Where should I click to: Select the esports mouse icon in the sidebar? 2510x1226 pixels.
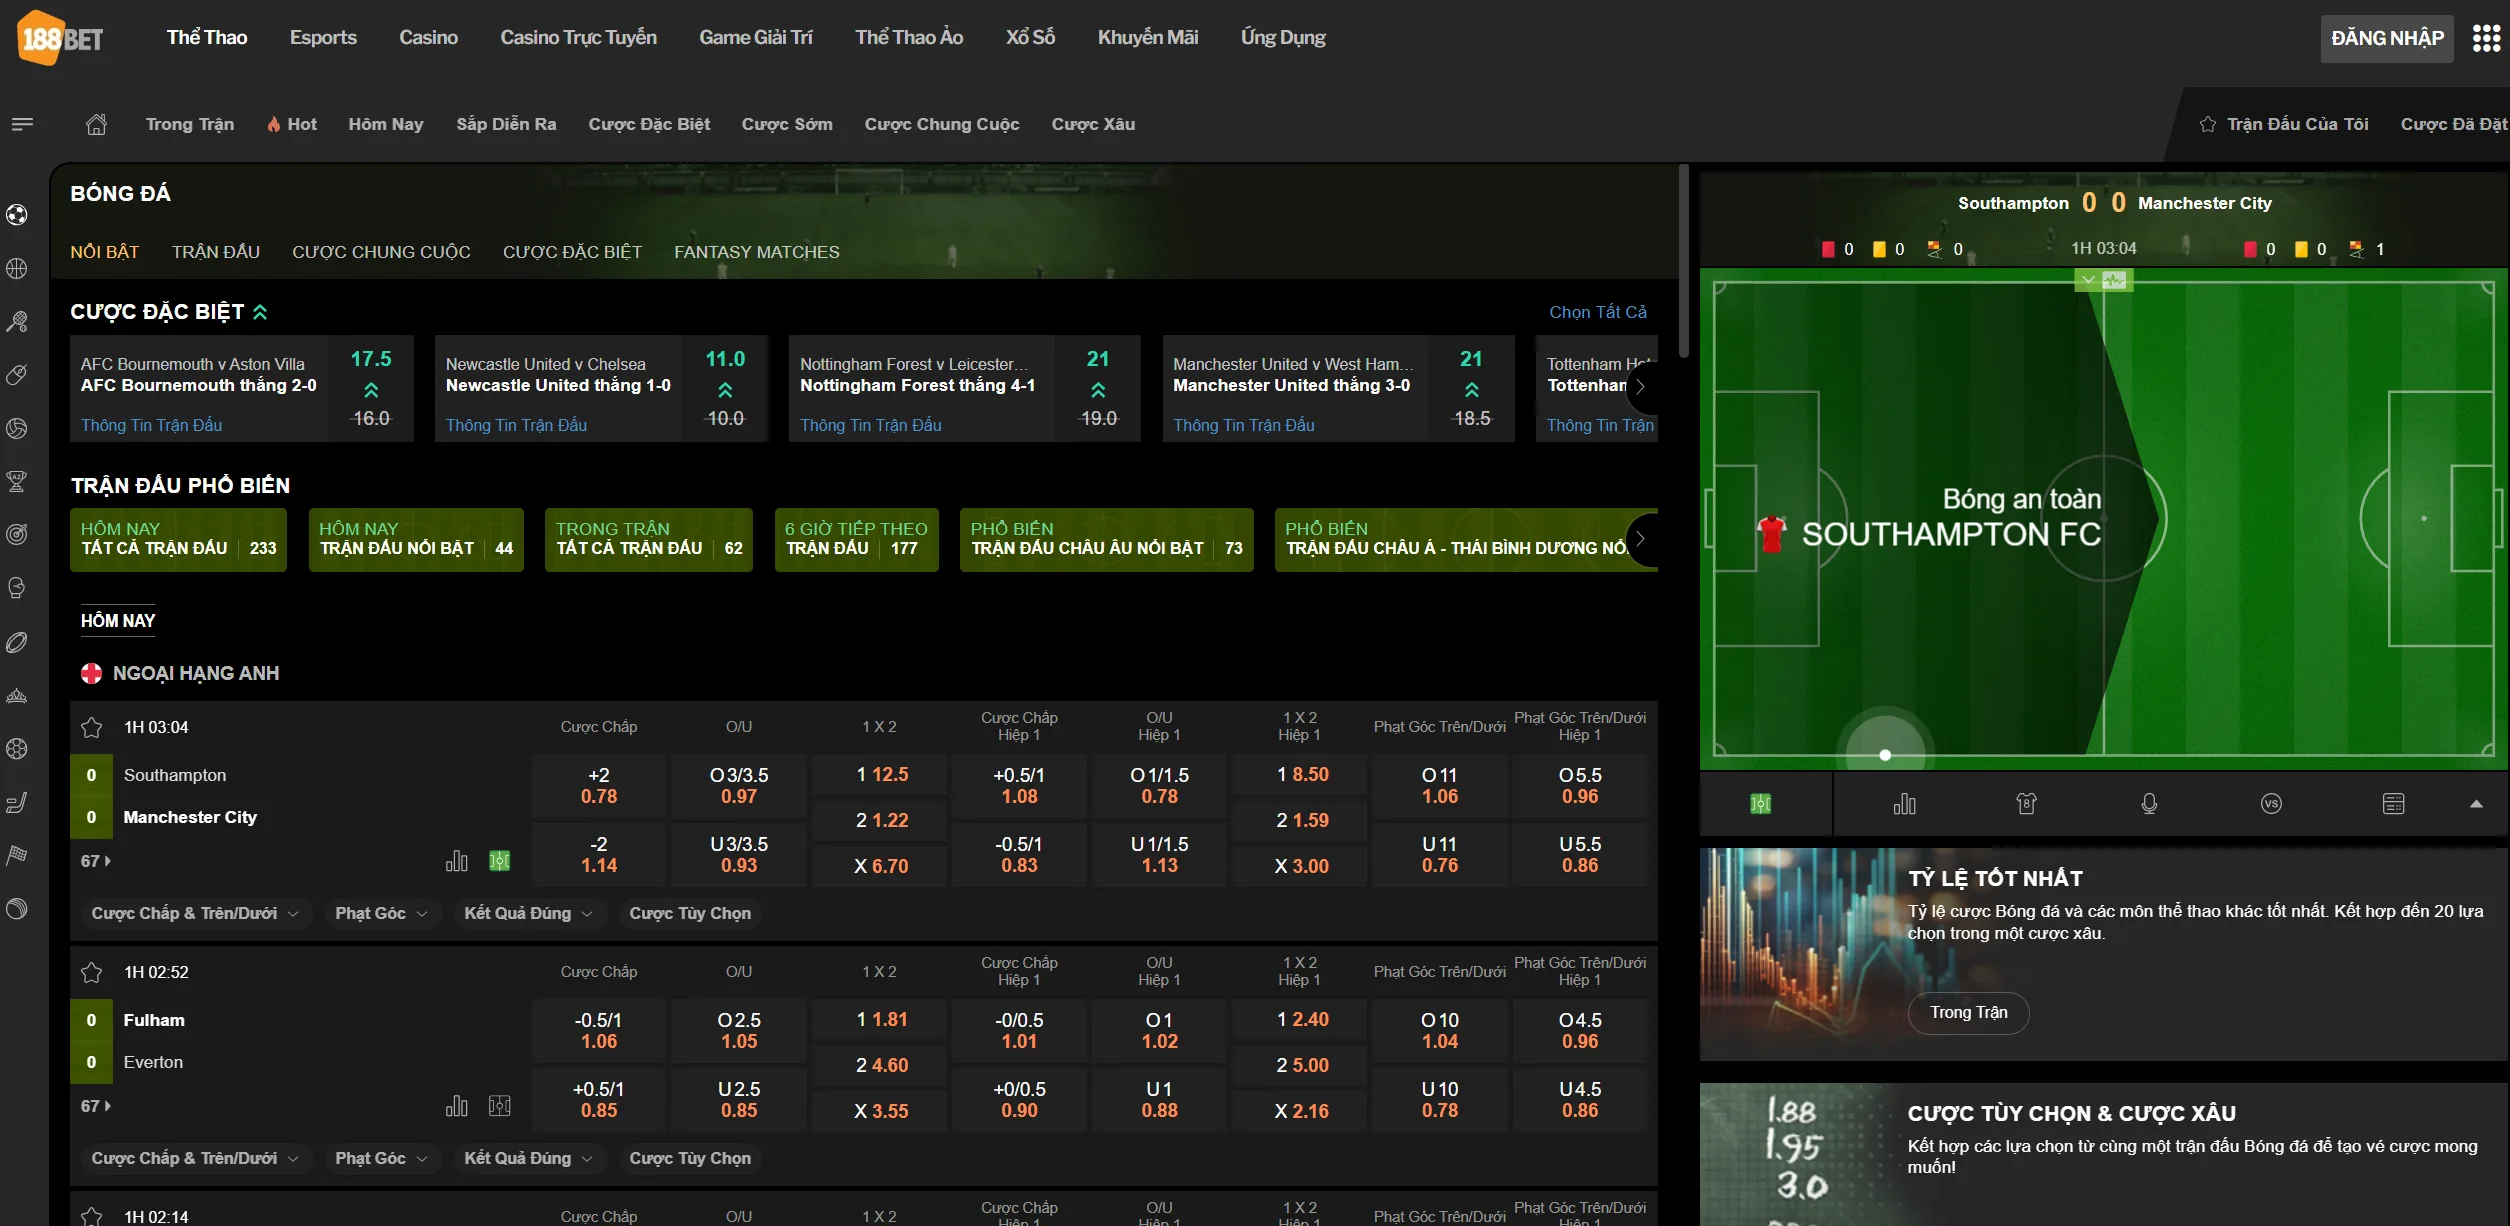17,375
